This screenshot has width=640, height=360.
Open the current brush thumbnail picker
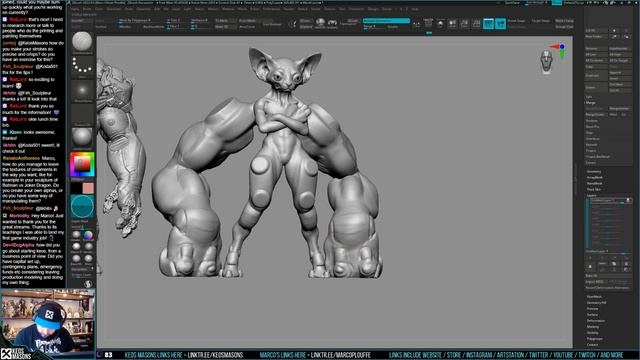[82, 42]
